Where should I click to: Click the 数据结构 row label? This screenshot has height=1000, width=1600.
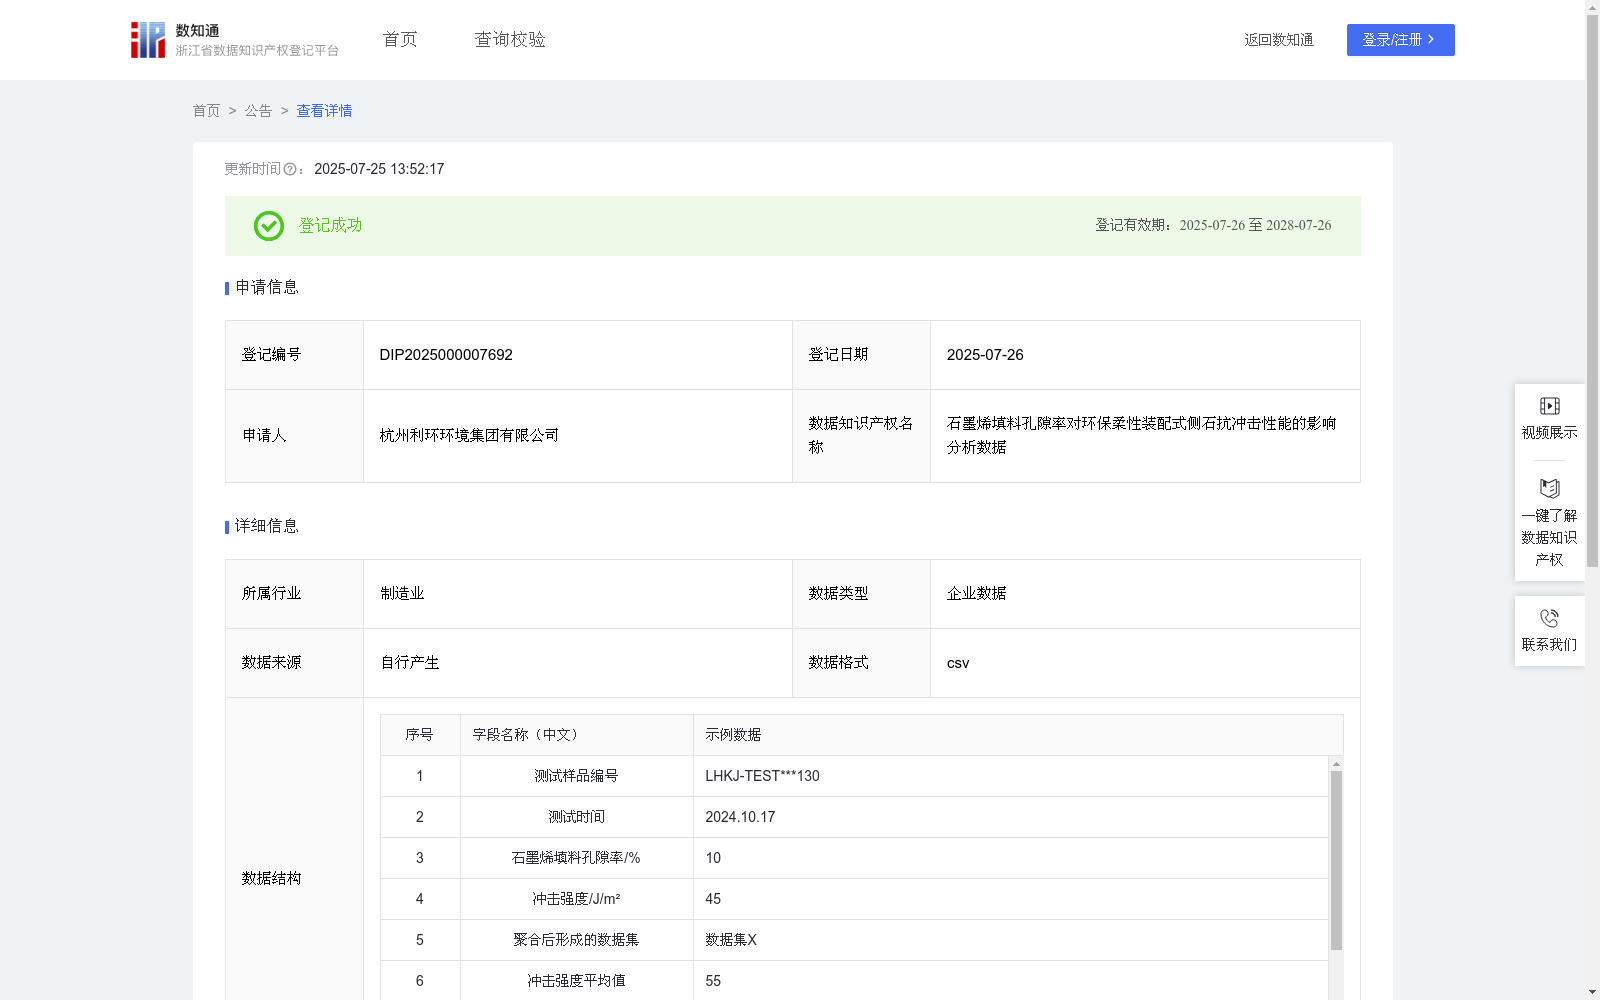click(271, 879)
